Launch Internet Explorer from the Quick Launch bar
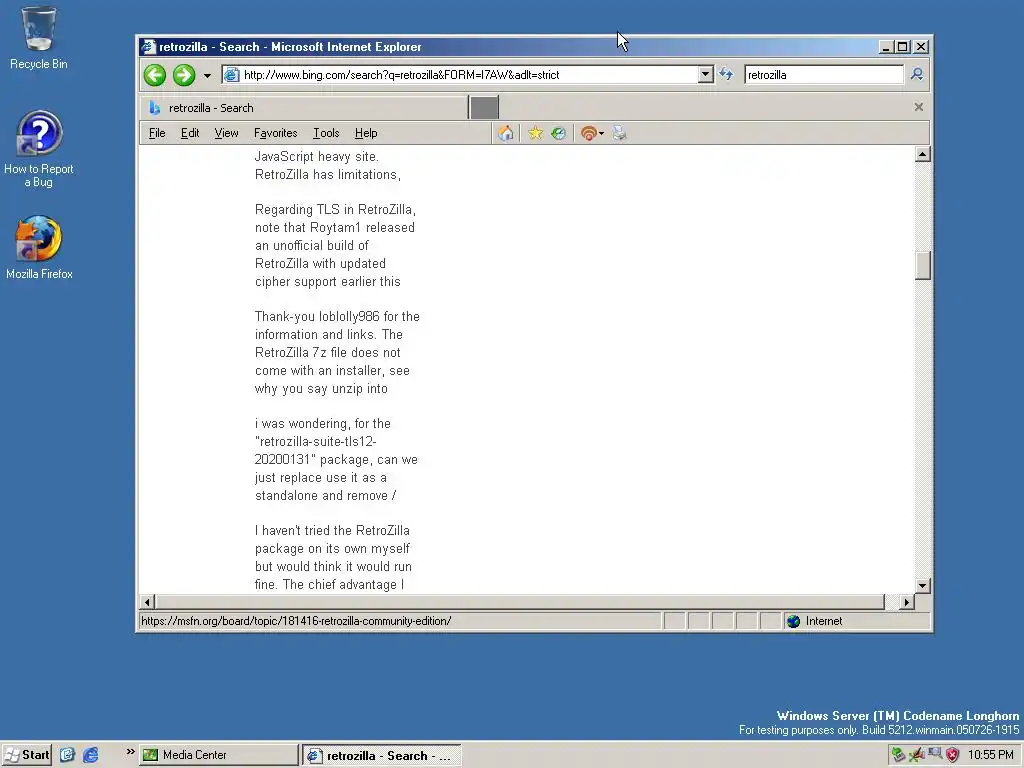This screenshot has height=768, width=1024. pyautogui.click(x=90, y=755)
